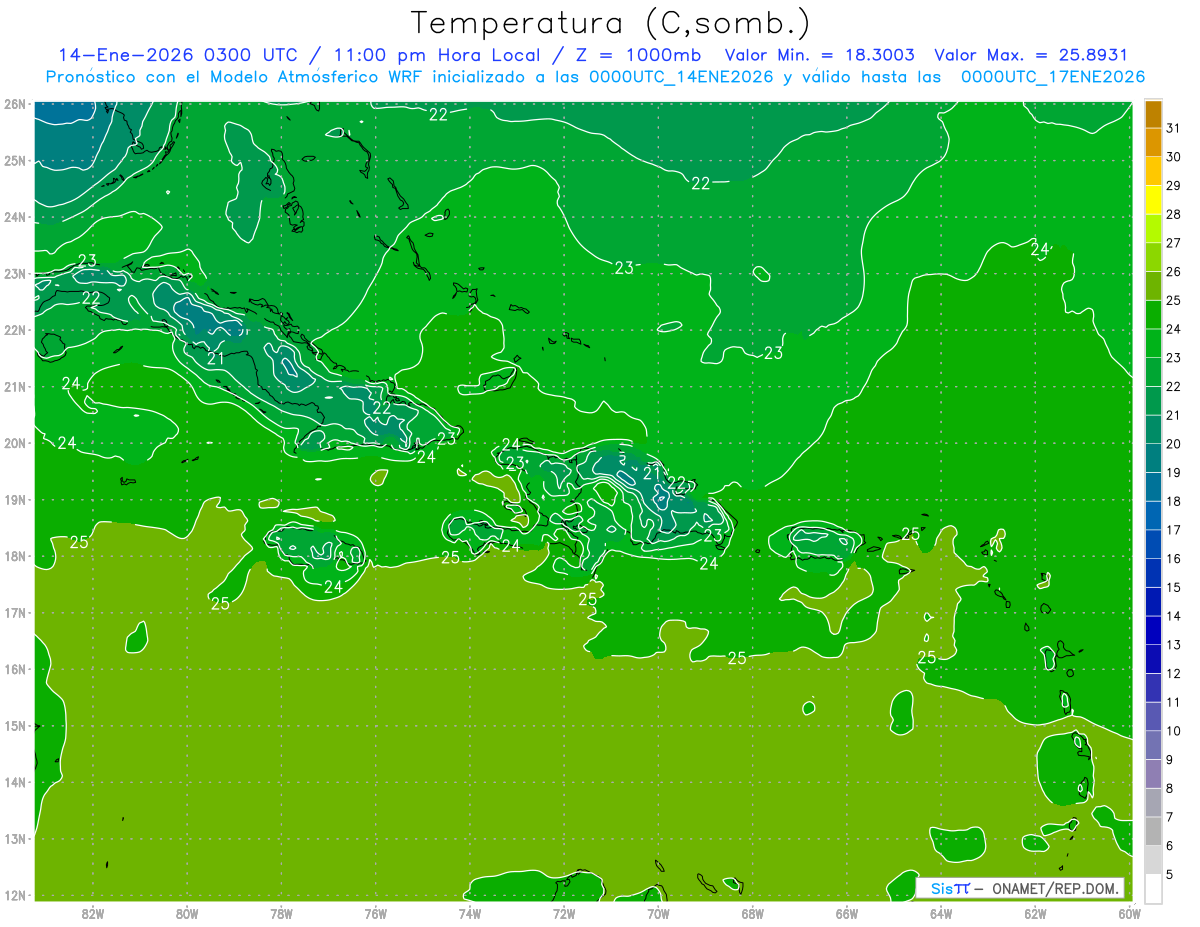Click the Temperatura (C,somb.) title

pyautogui.click(x=611, y=23)
